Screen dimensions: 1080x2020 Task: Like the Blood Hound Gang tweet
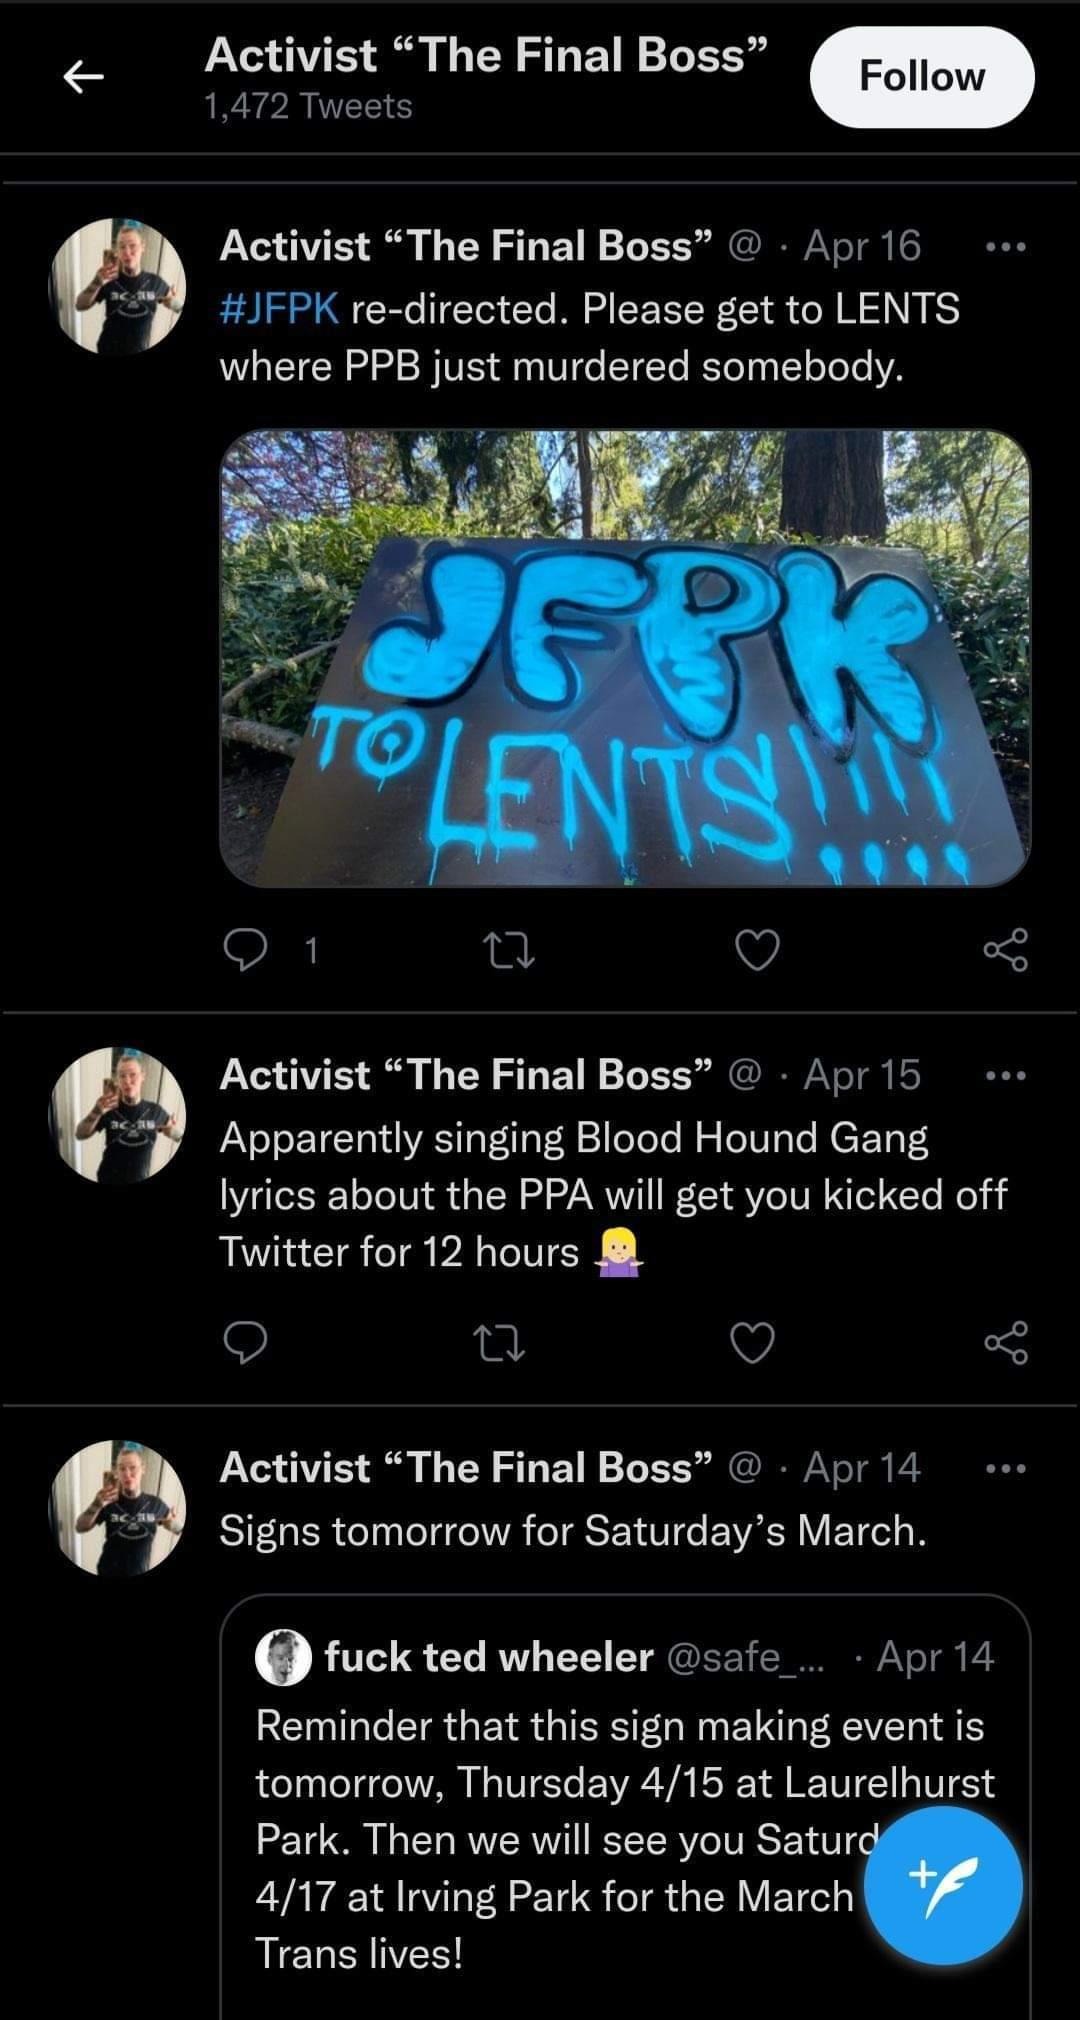(753, 1342)
